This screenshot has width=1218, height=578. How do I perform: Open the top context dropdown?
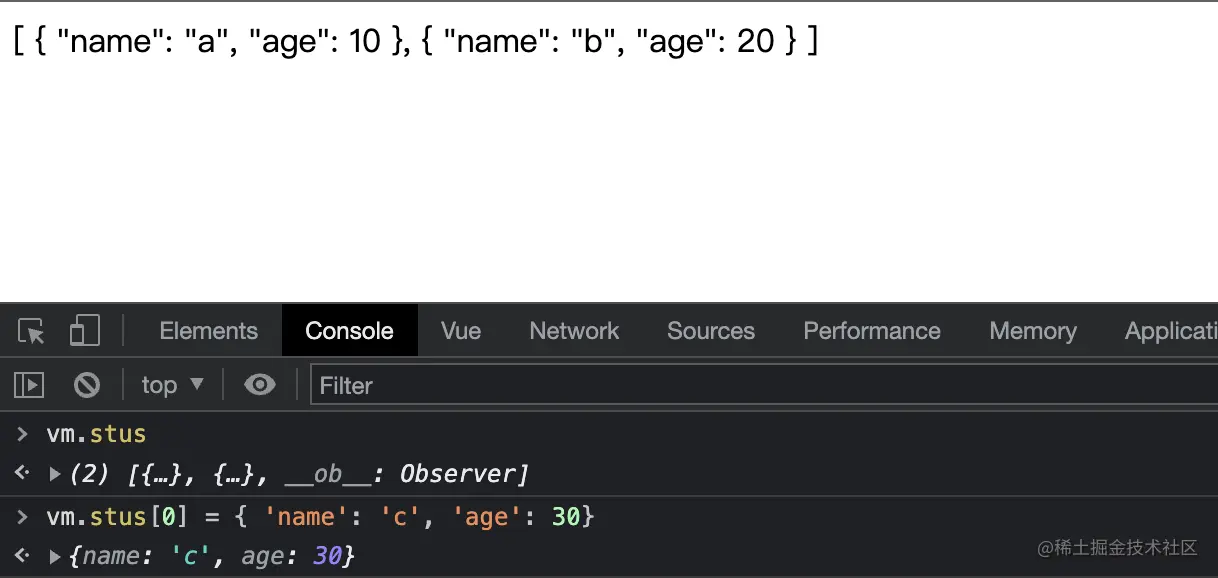(172, 385)
